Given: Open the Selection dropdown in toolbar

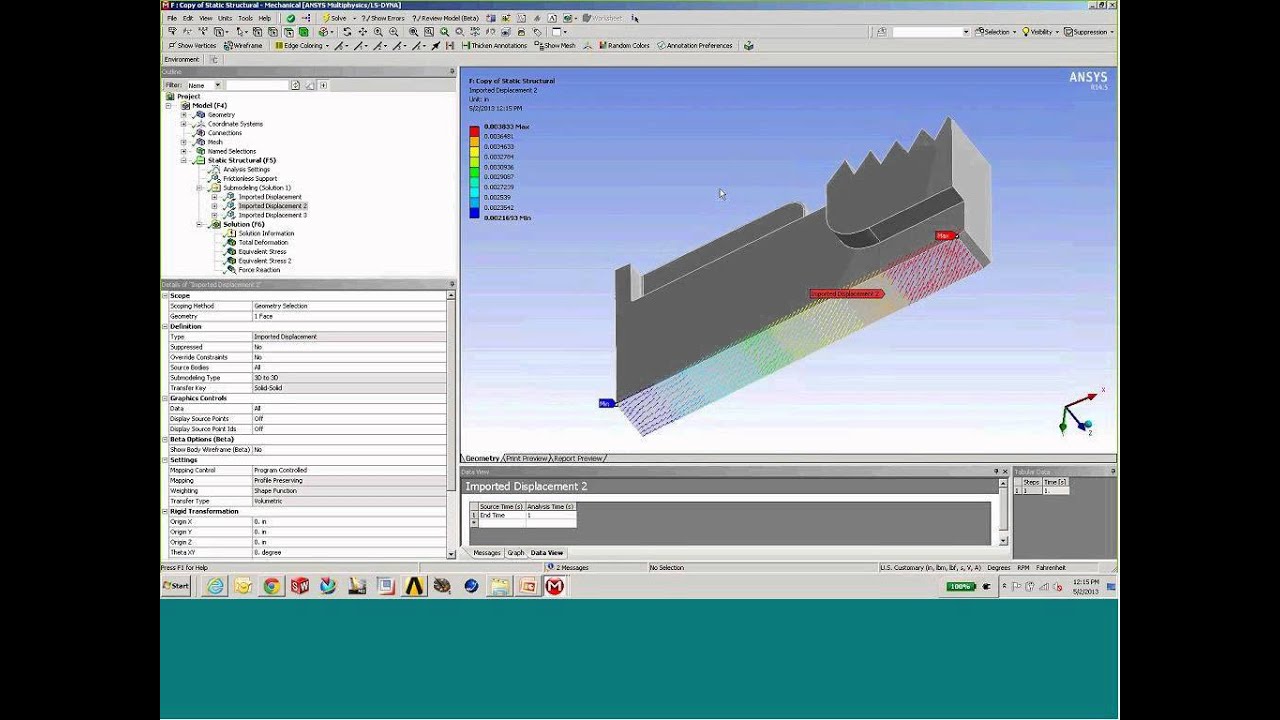Looking at the screenshot, I should point(995,32).
